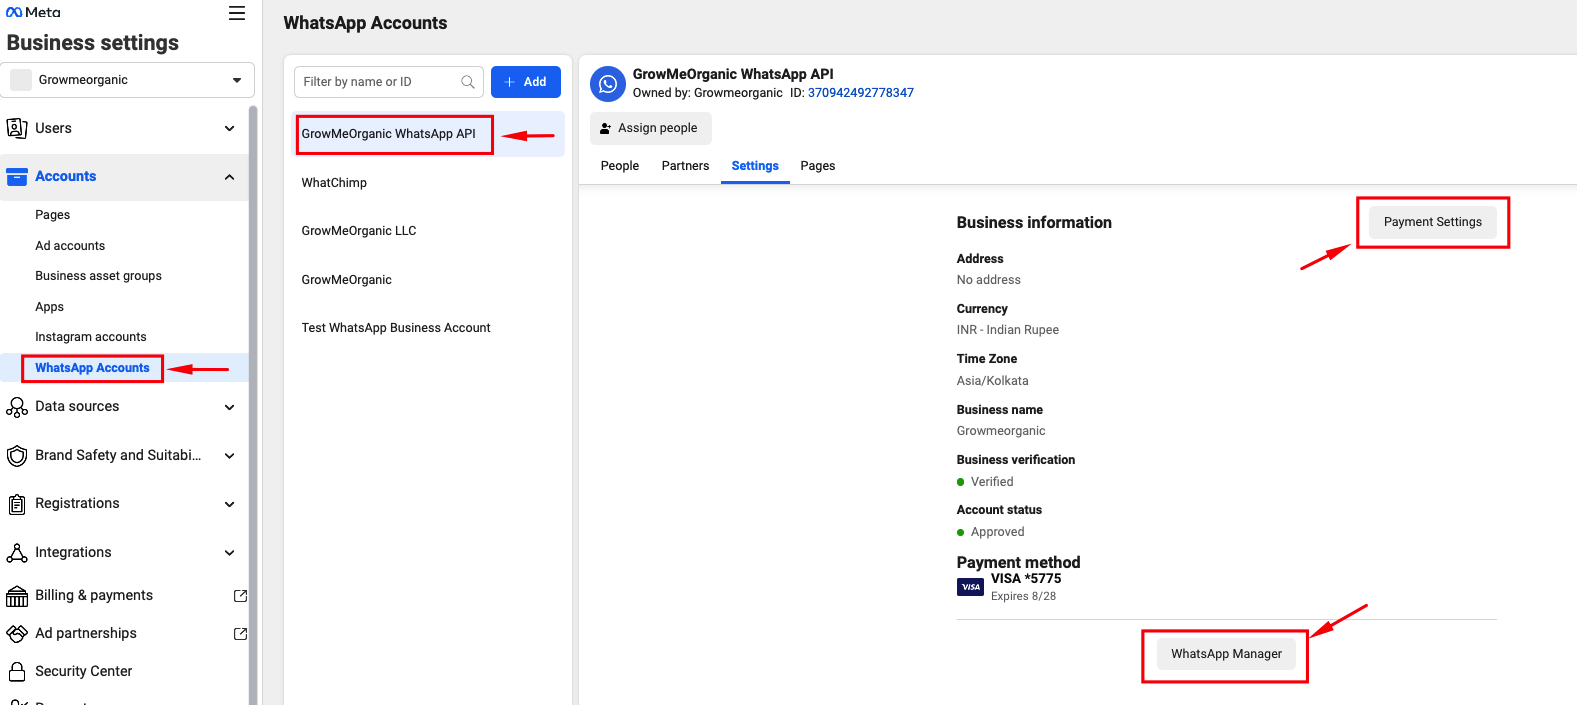
Task: Expand the Users section chevron
Action: coord(230,129)
